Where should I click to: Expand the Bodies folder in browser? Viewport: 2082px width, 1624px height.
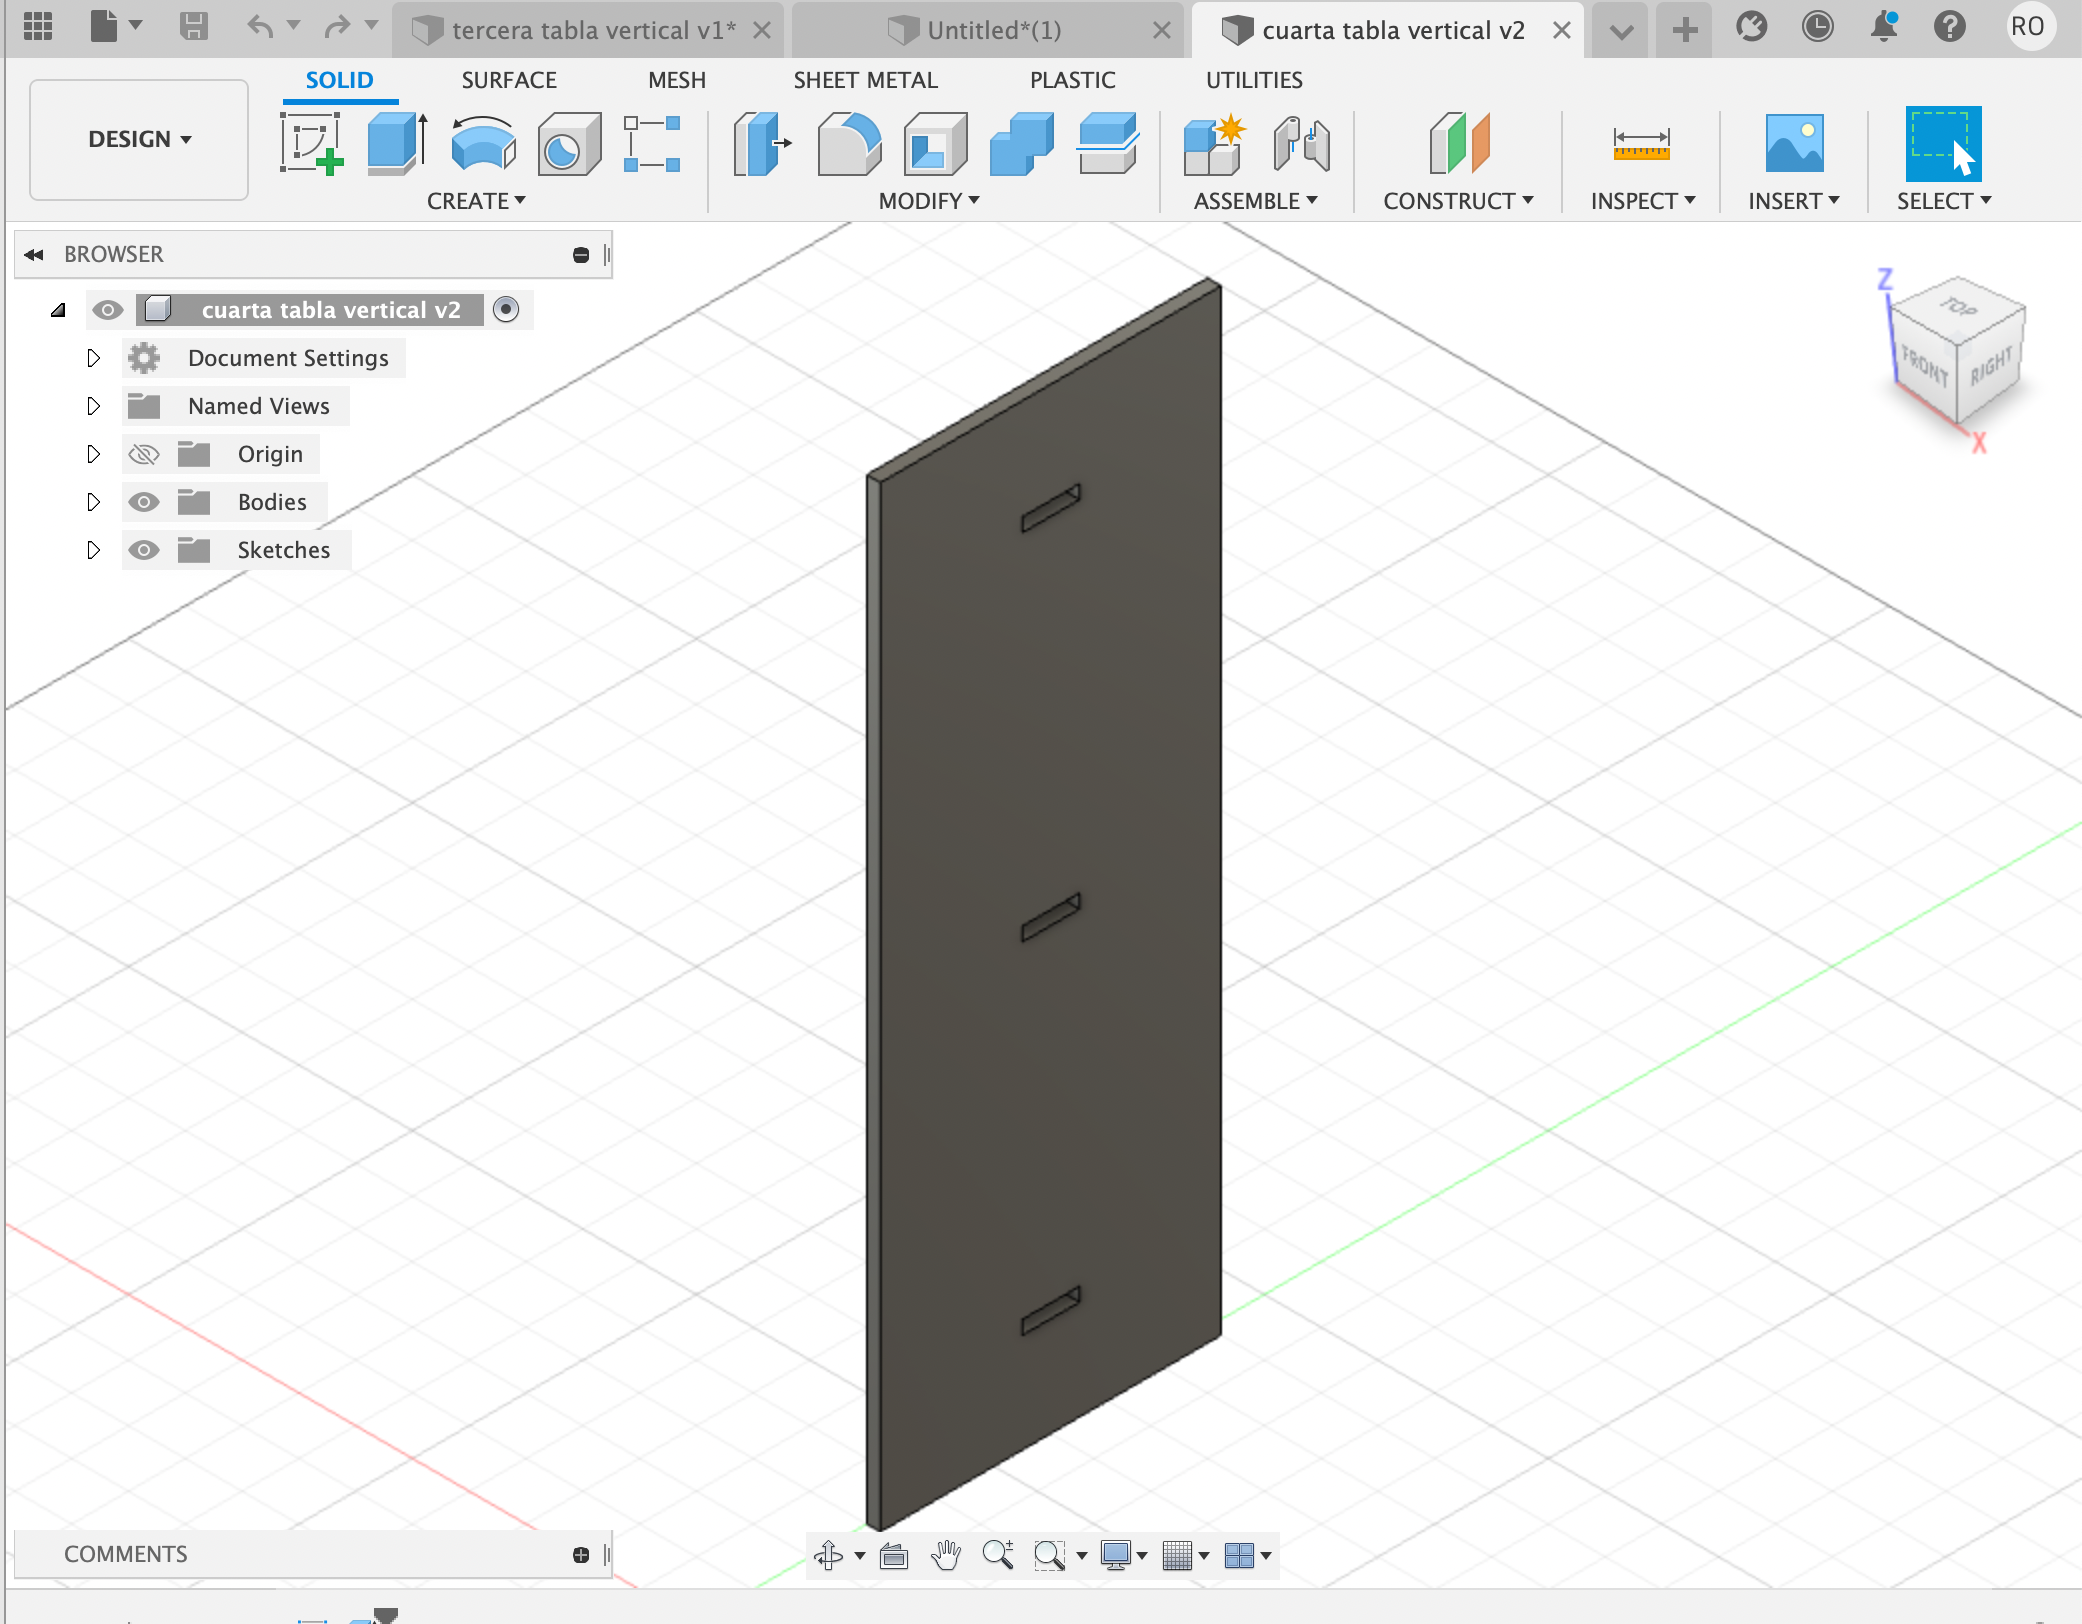click(x=90, y=500)
